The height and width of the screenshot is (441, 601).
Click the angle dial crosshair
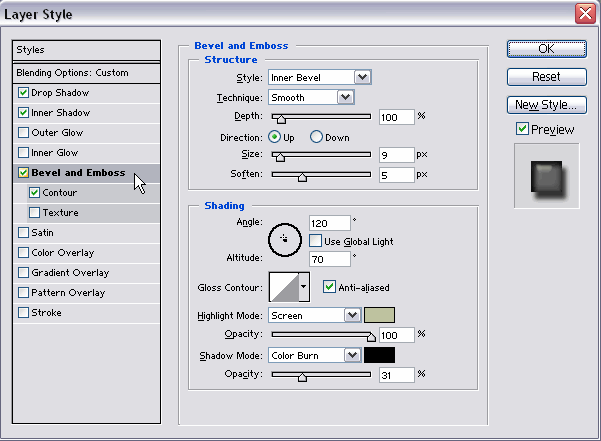tap(284, 239)
